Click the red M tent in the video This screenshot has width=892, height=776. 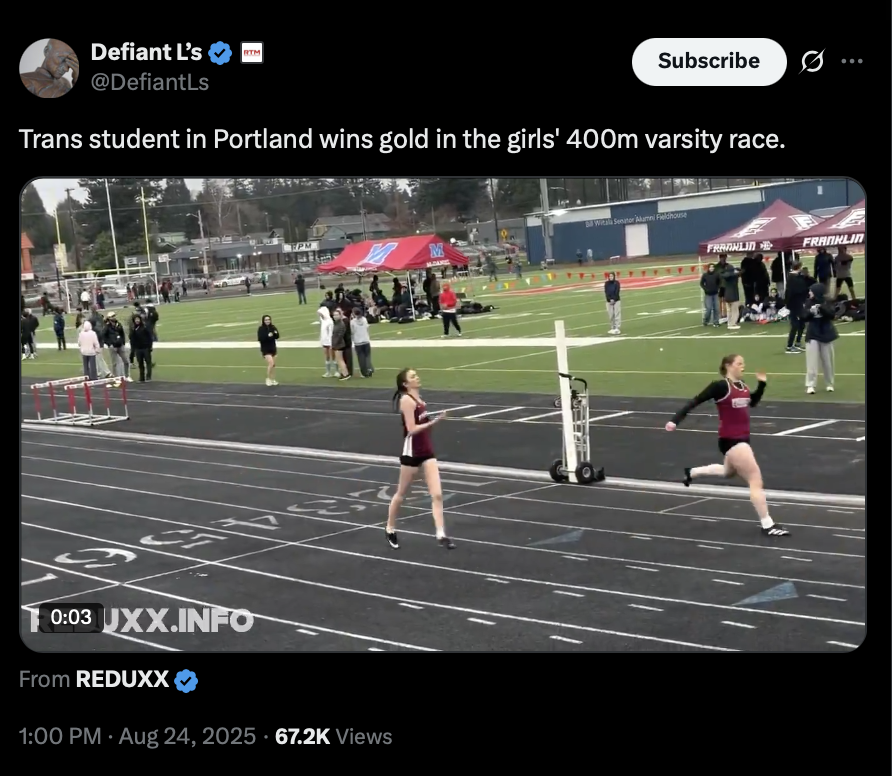[393, 253]
